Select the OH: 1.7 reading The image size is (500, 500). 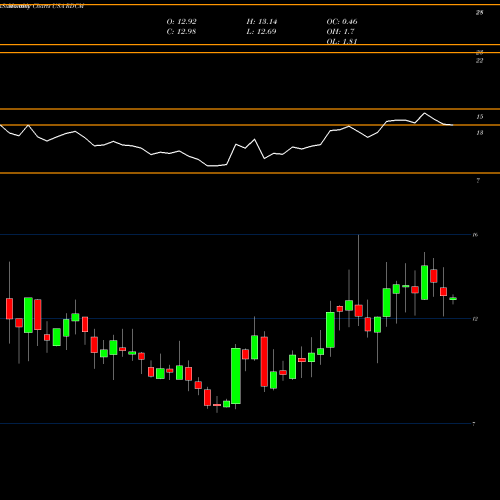(340, 32)
